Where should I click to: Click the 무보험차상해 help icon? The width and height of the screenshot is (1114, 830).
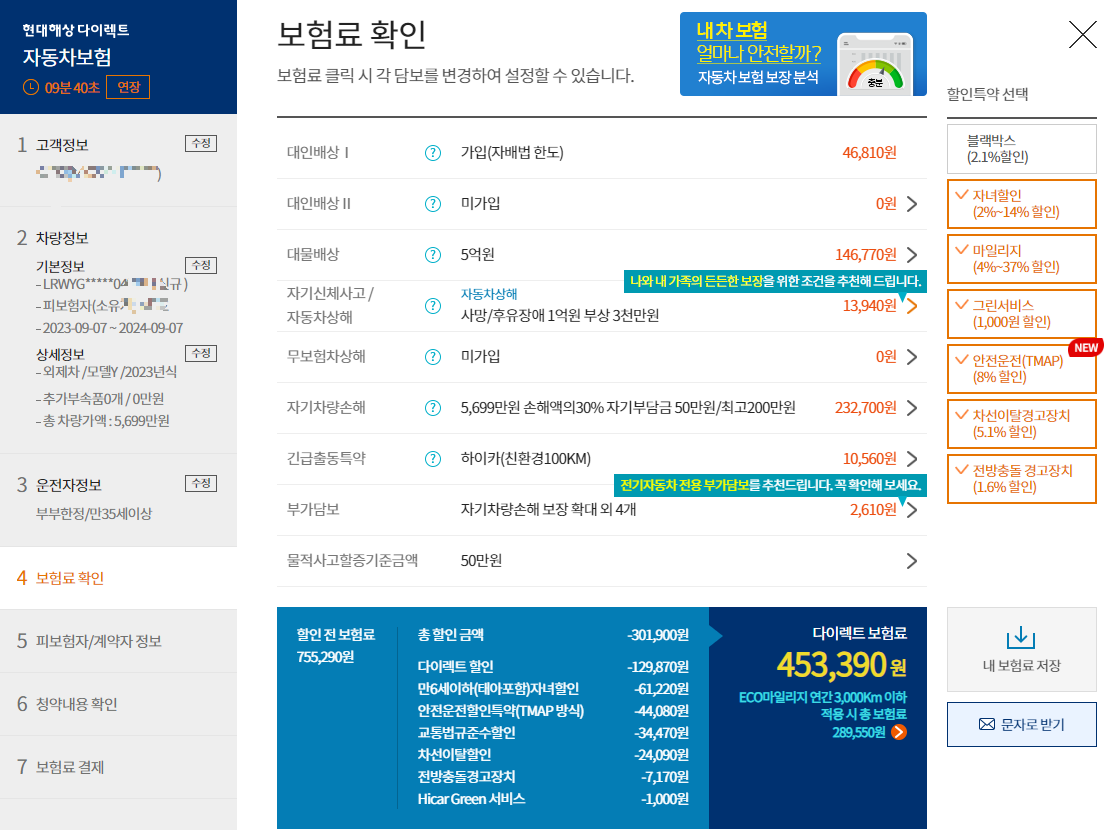pyautogui.click(x=432, y=356)
